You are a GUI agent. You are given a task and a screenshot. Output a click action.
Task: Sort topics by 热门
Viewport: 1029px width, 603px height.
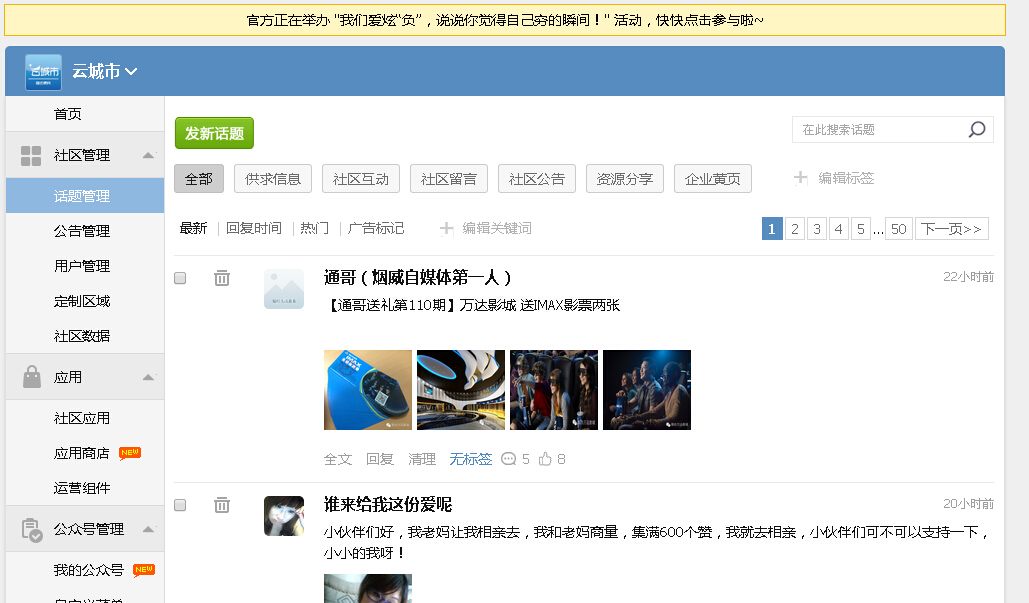315,228
